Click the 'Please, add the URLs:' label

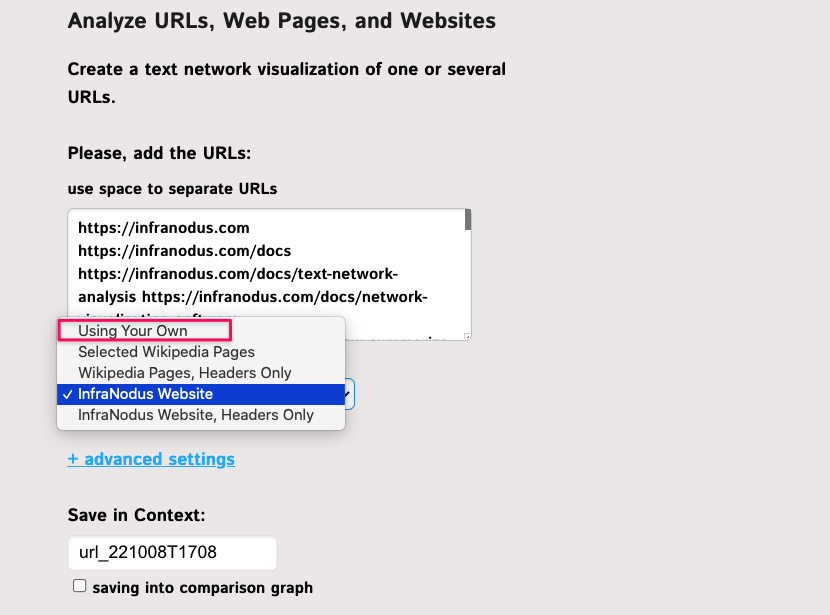159,153
